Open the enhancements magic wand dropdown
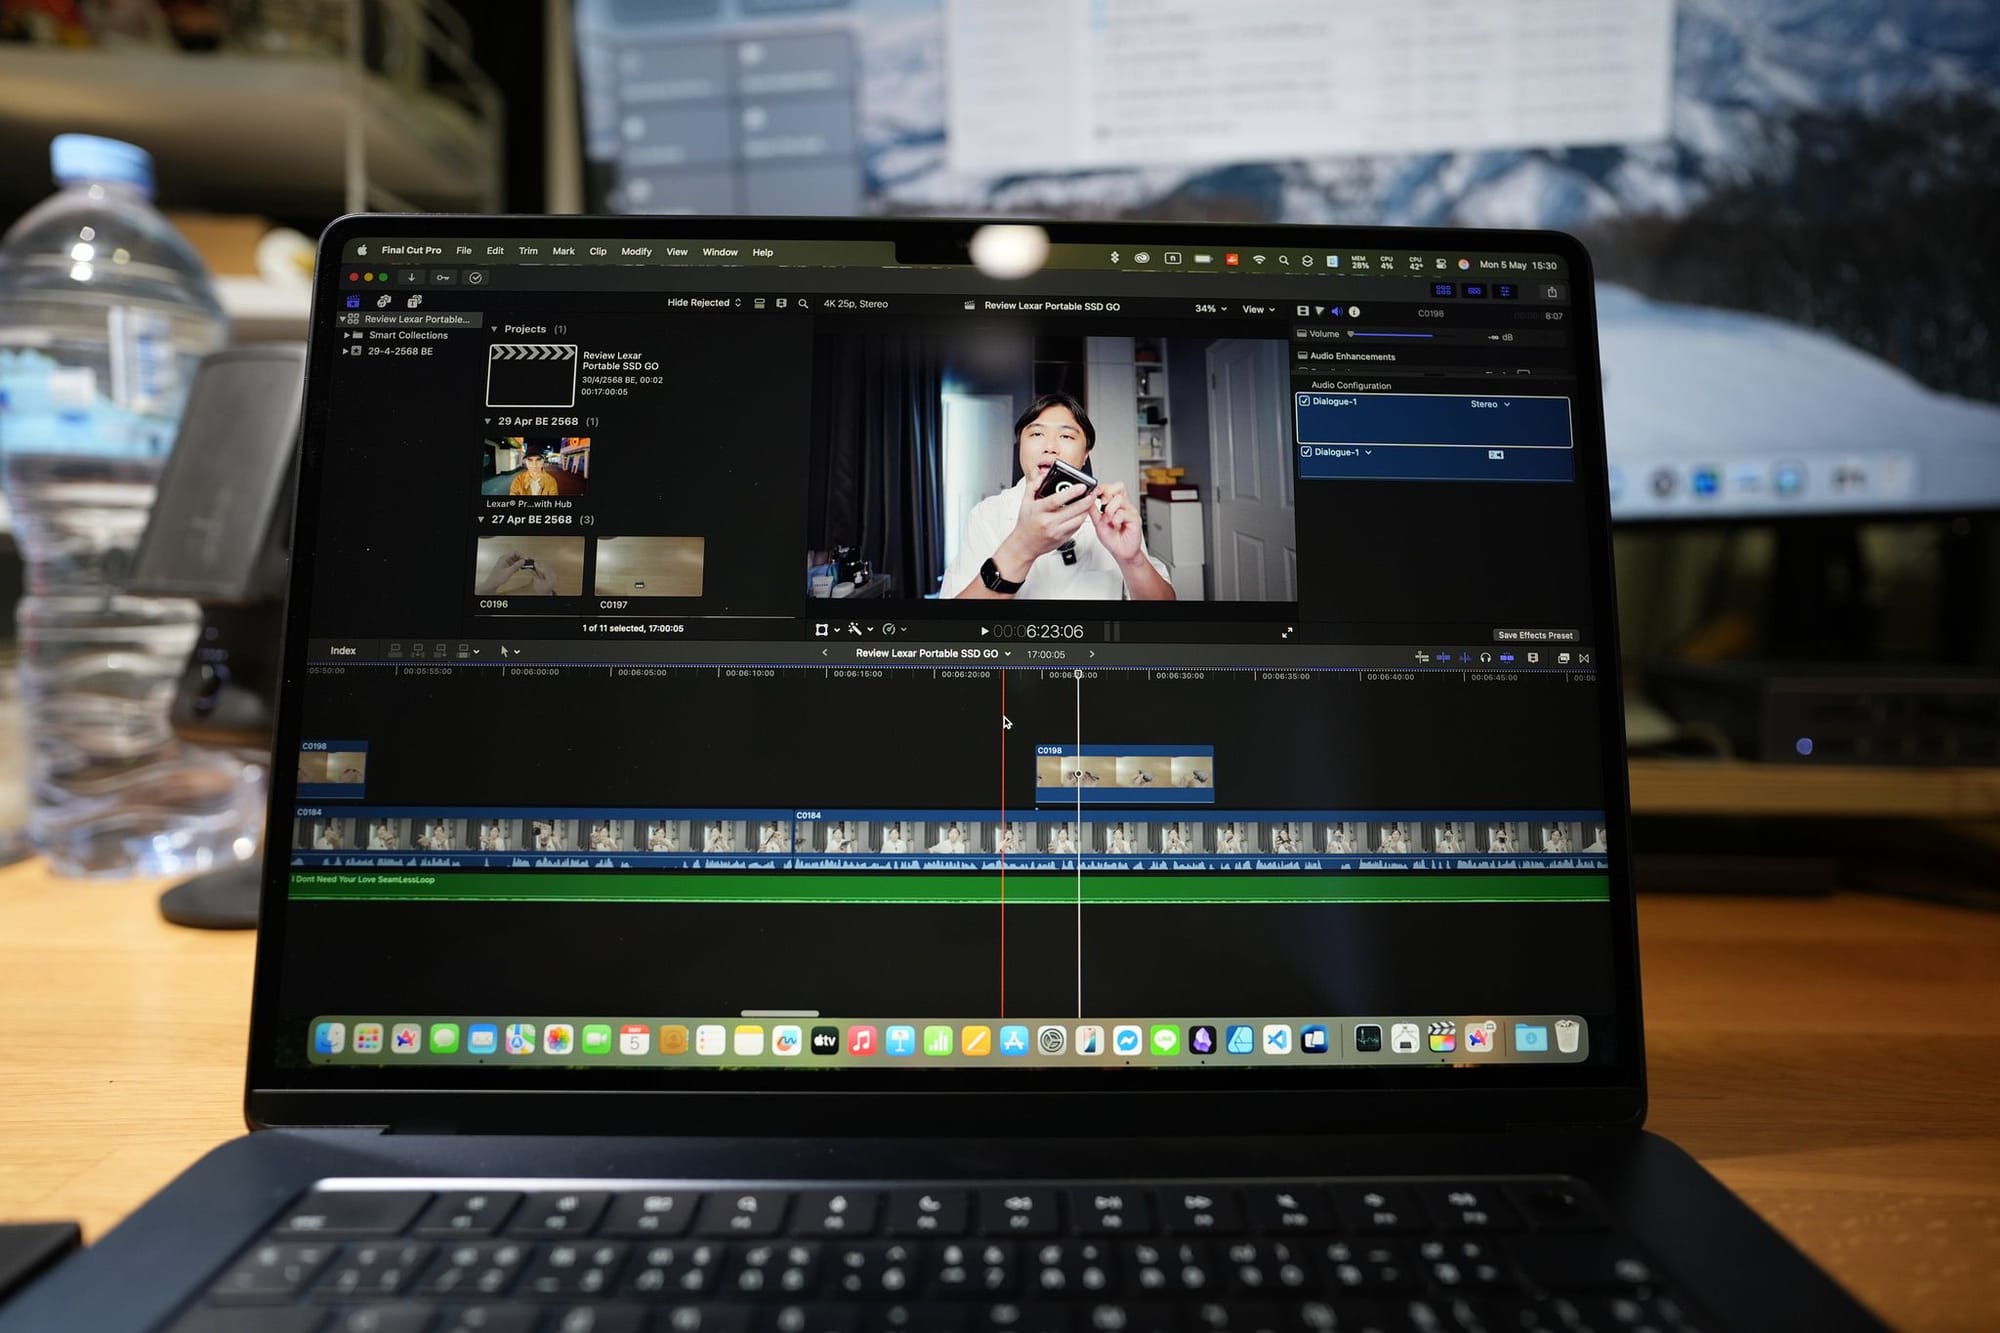 (860, 629)
